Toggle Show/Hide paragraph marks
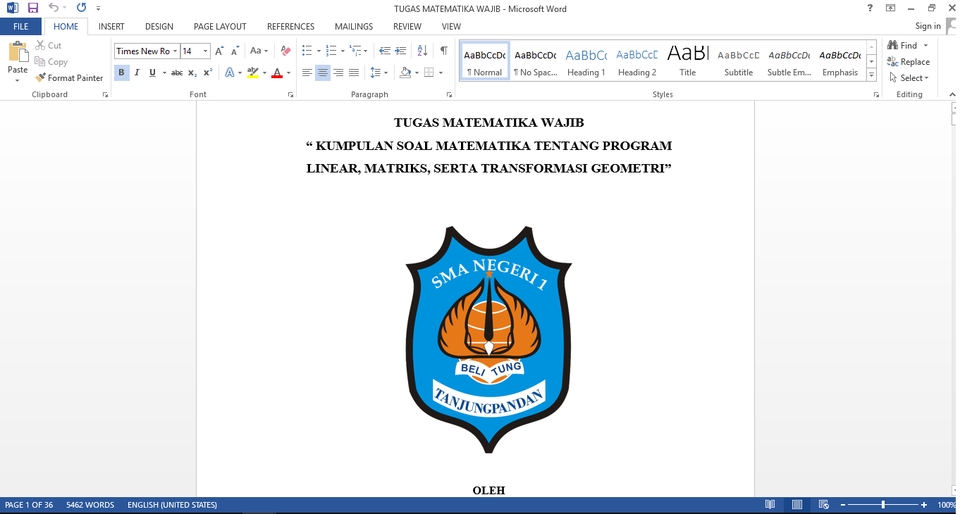The height and width of the screenshot is (514, 960). click(x=443, y=51)
